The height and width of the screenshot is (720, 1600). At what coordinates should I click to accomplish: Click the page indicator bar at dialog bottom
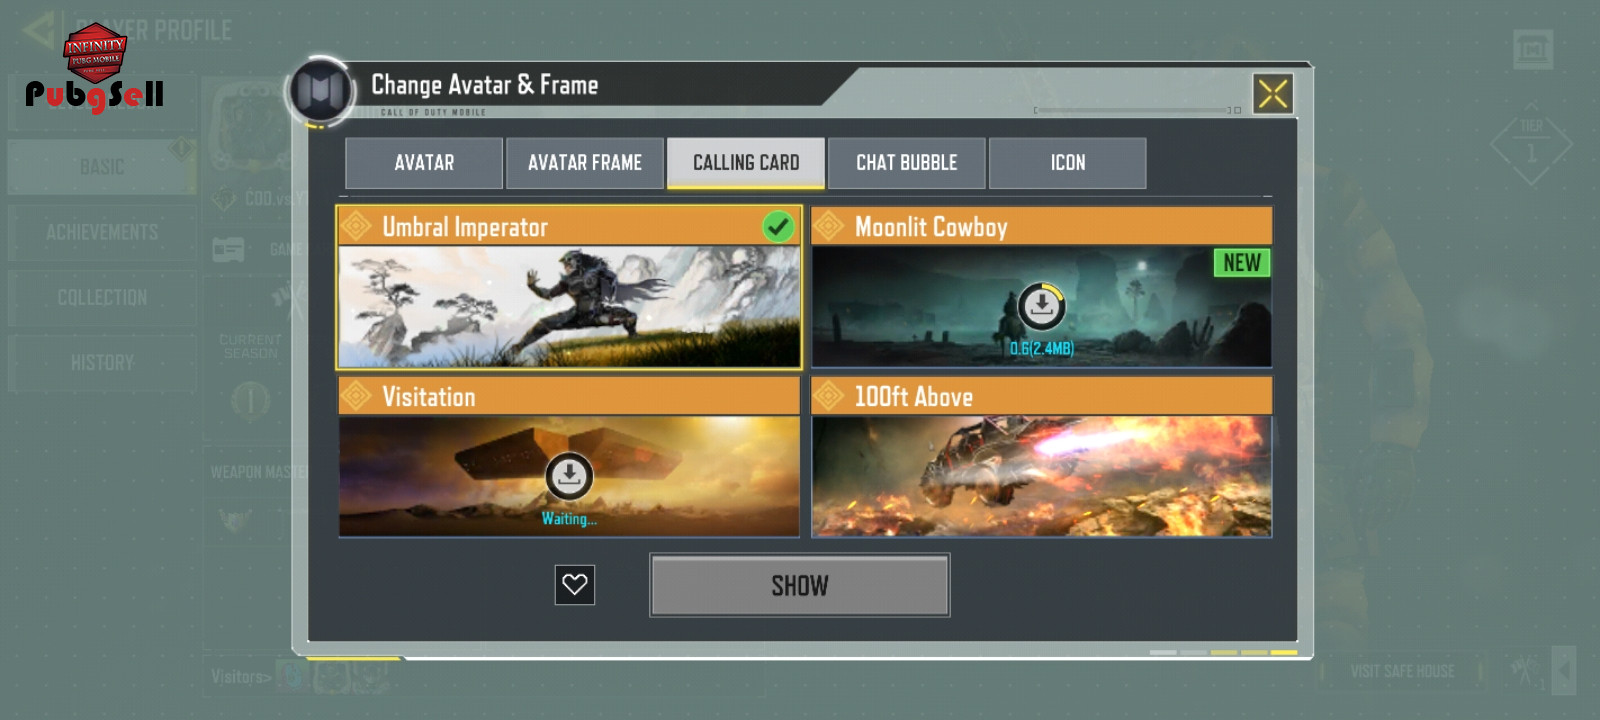coord(1224,652)
